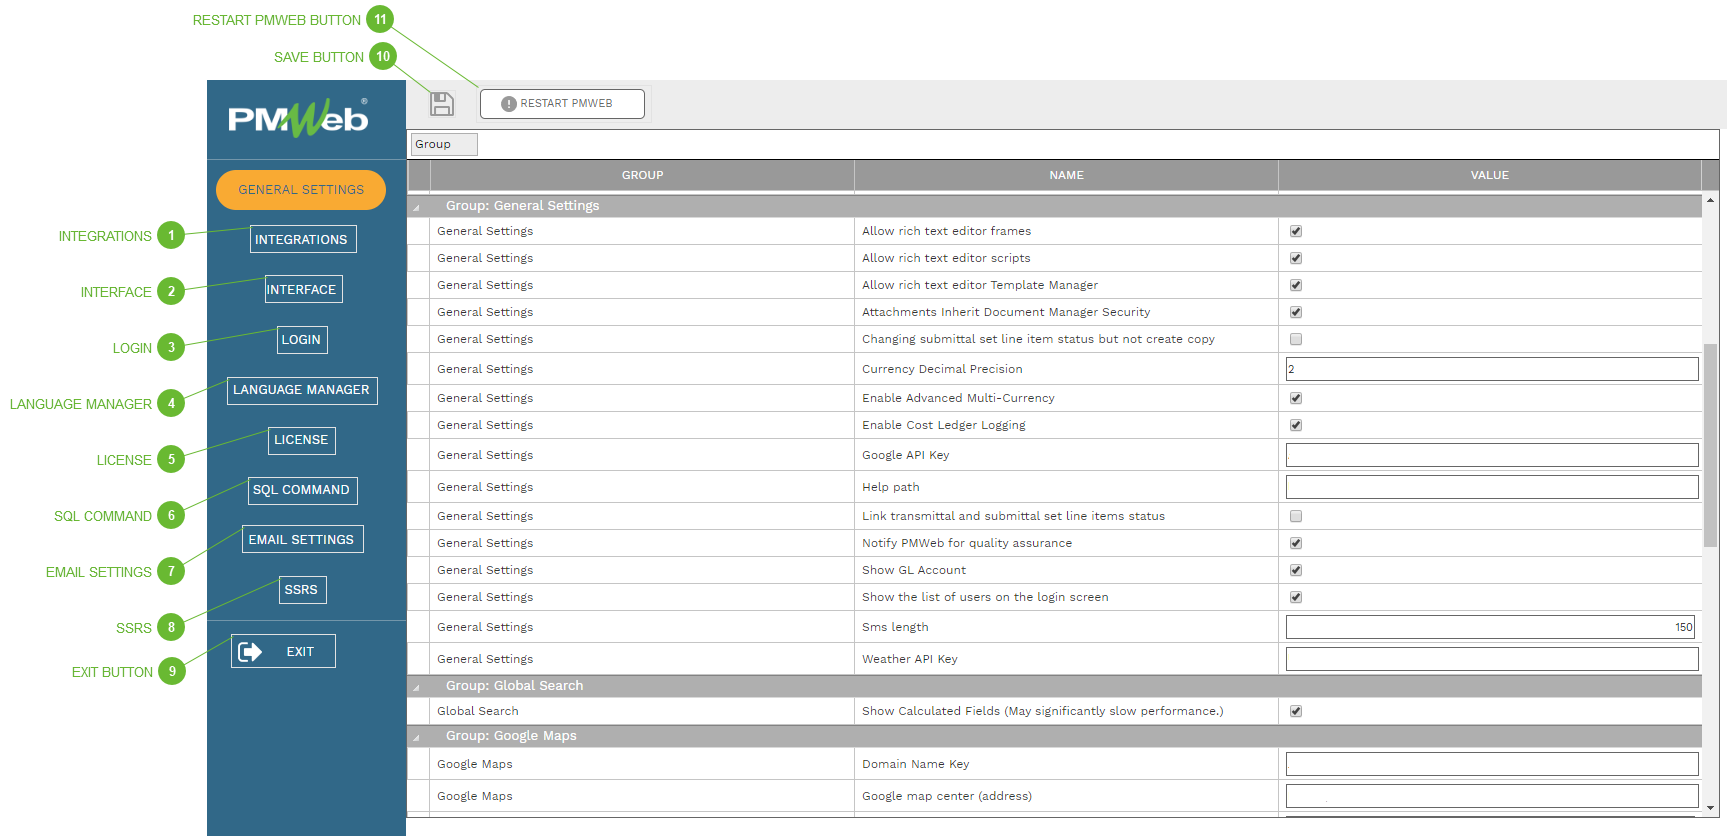Toggle Allow rich text editor frames checkbox

tap(1296, 231)
